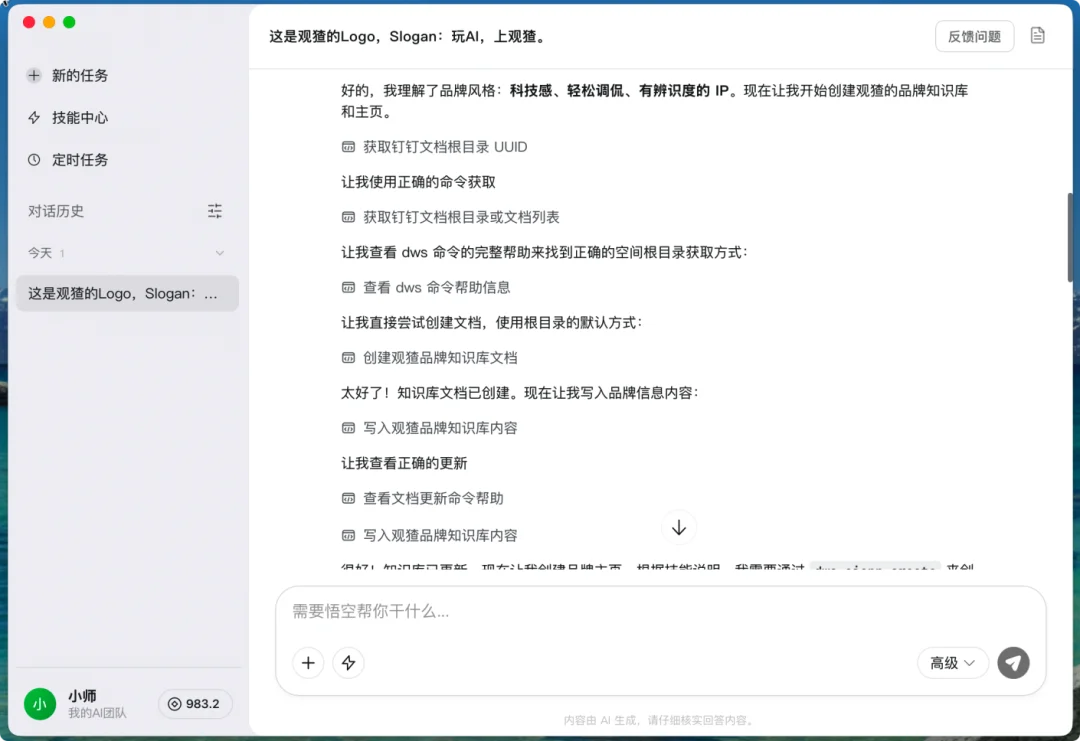The image size is (1080, 741).
Task: Collapse the 今天 conversation group
Action: [x=220, y=253]
